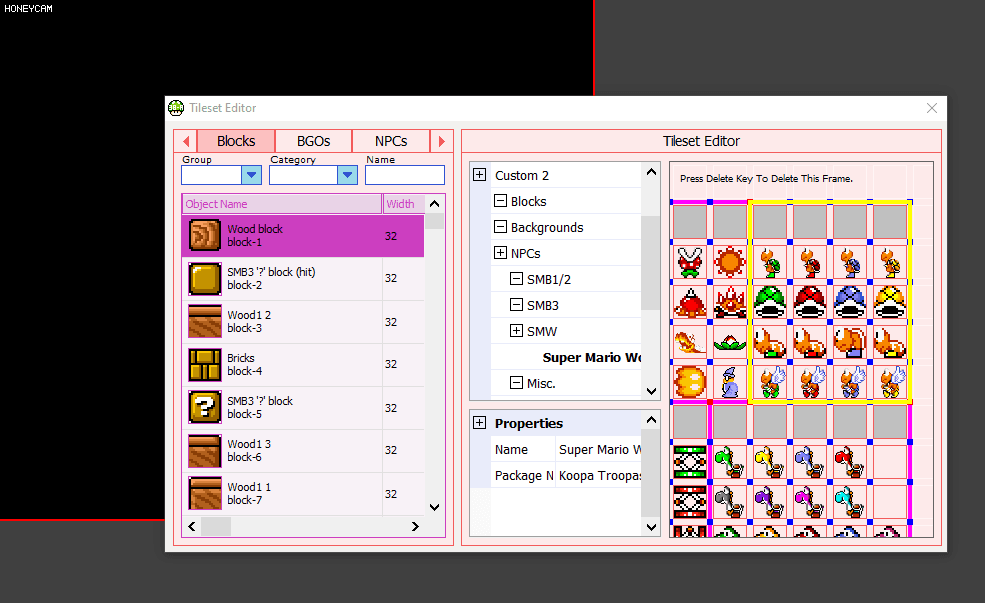
Task: Choose the yellow Yoshi tile
Action: pos(770,462)
